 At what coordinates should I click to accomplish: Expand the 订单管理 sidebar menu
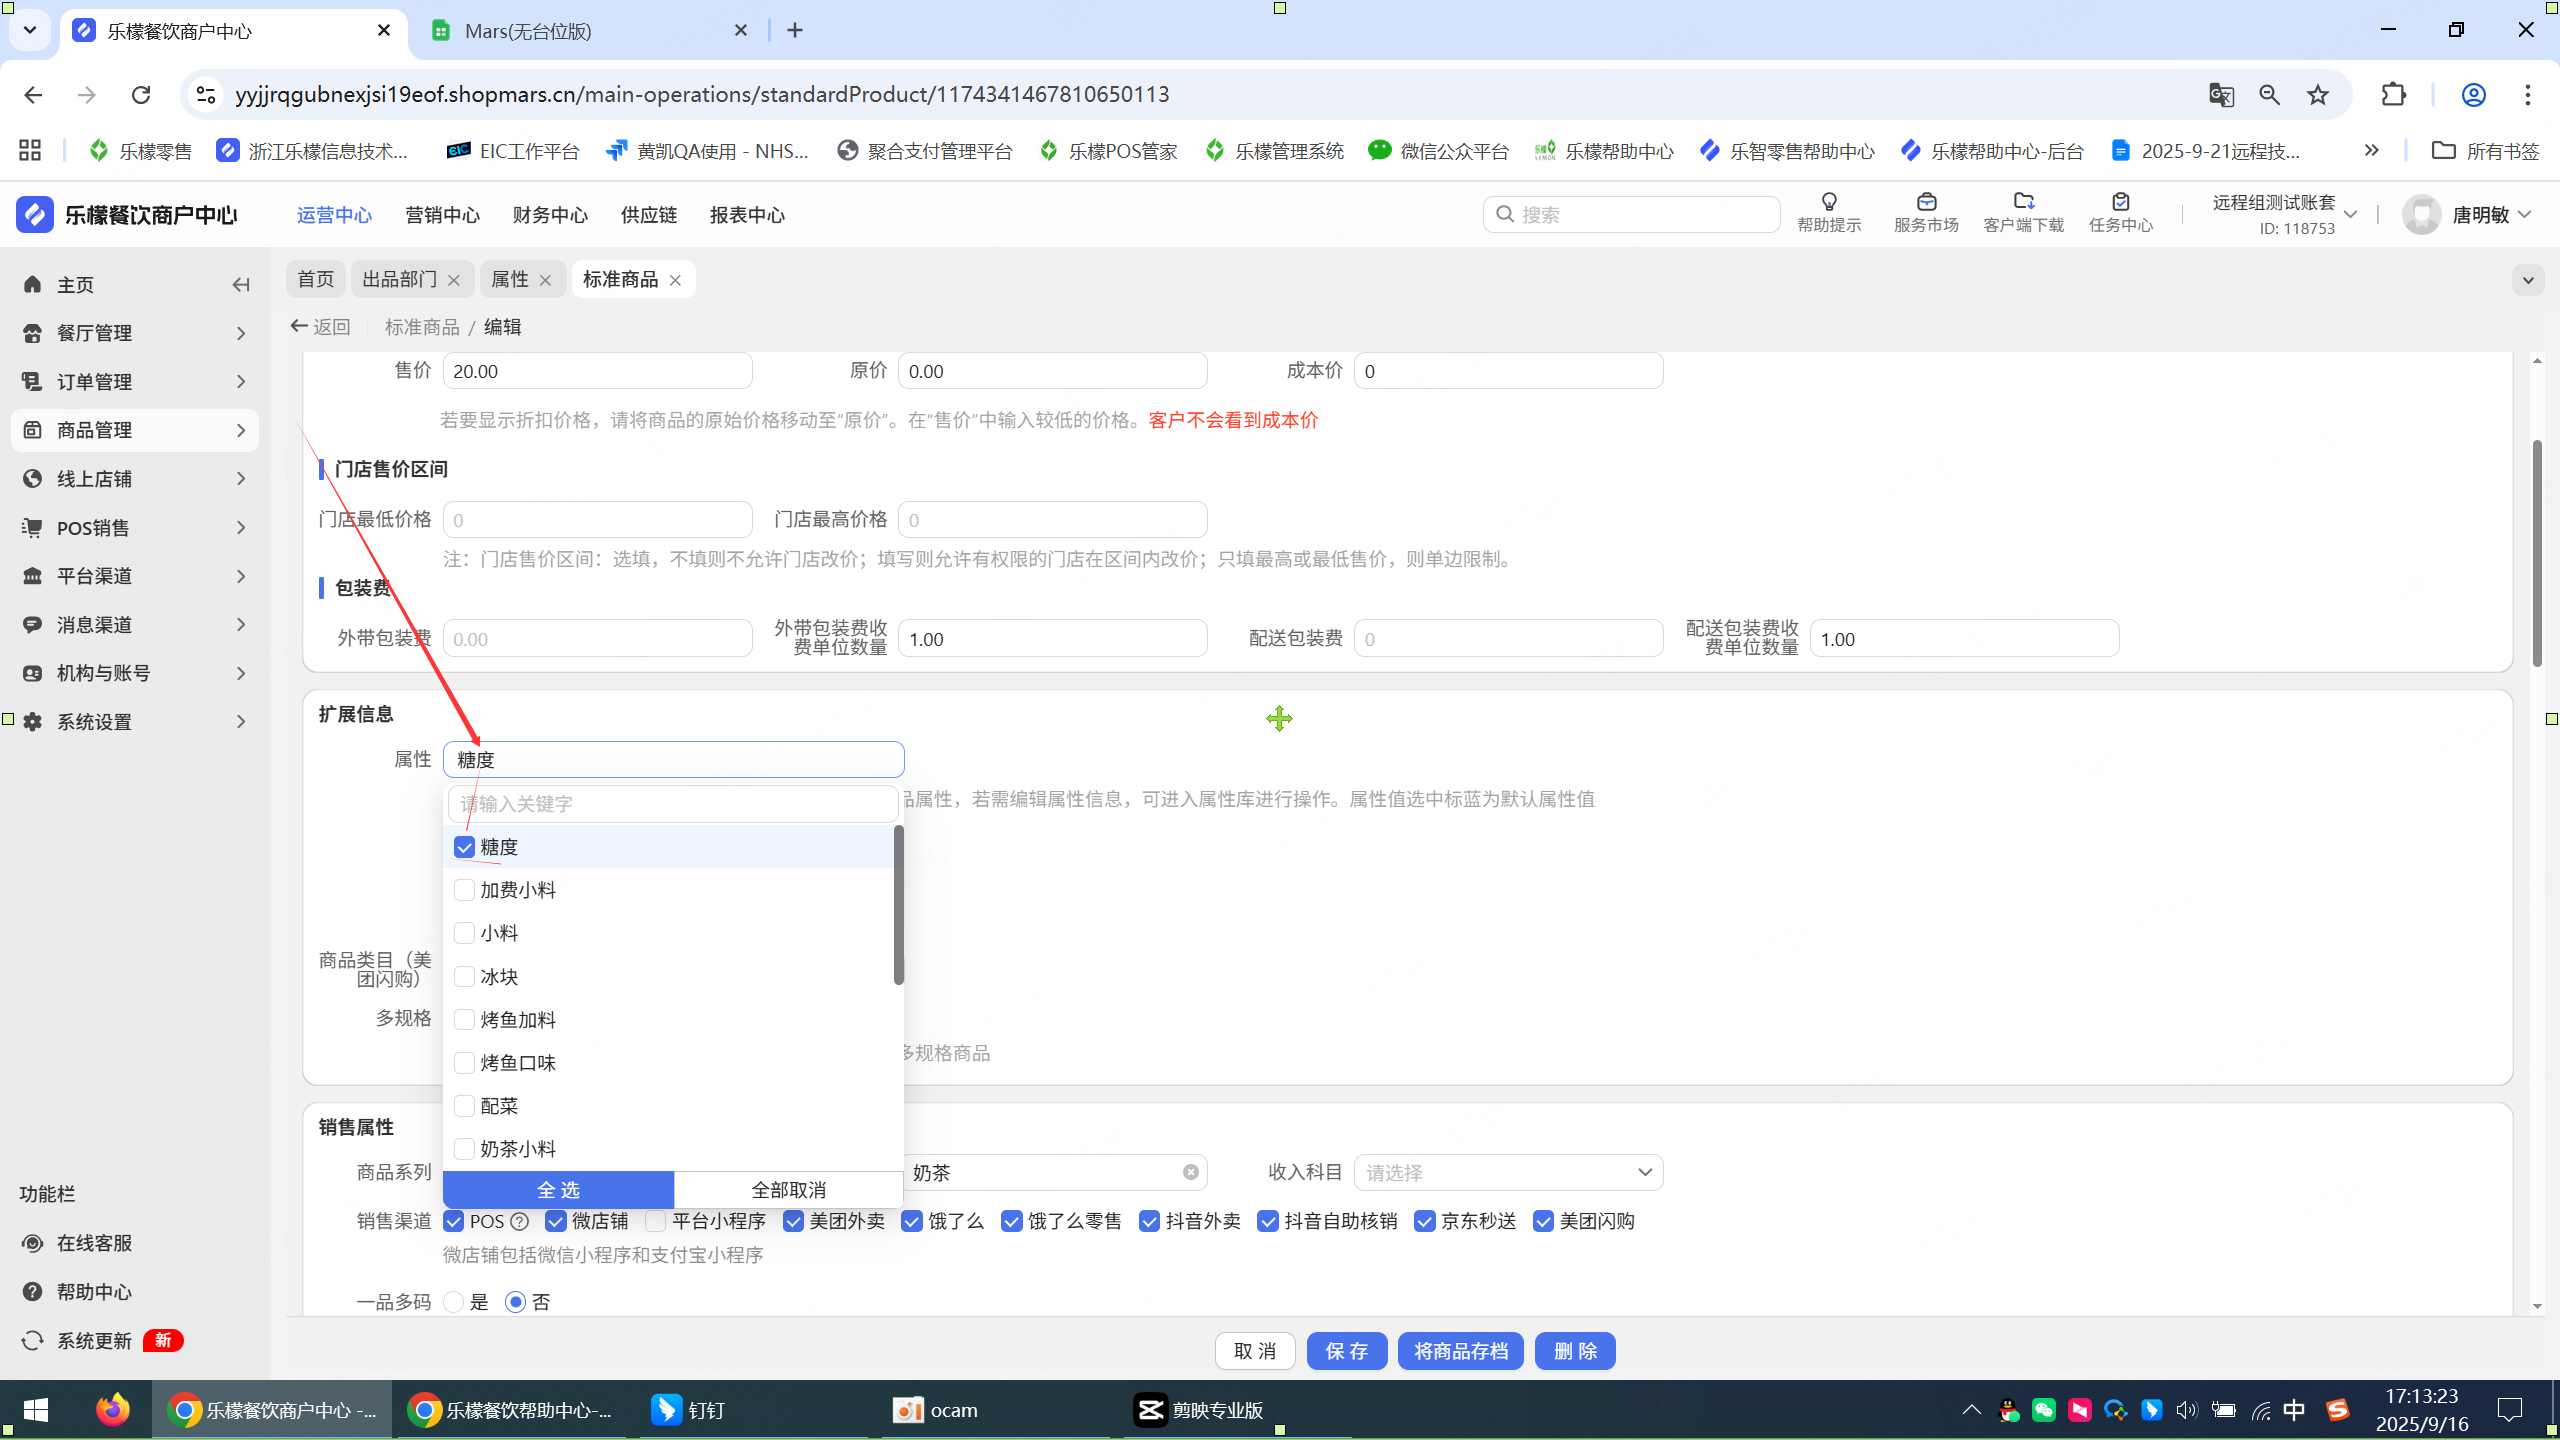coord(135,382)
